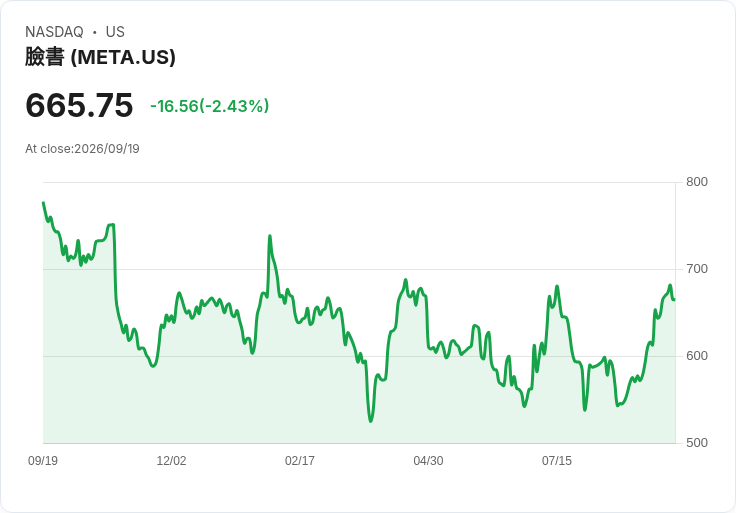Click the 04/30 x-axis date label
Image resolution: width=736 pixels, height=513 pixels.
tap(428, 461)
